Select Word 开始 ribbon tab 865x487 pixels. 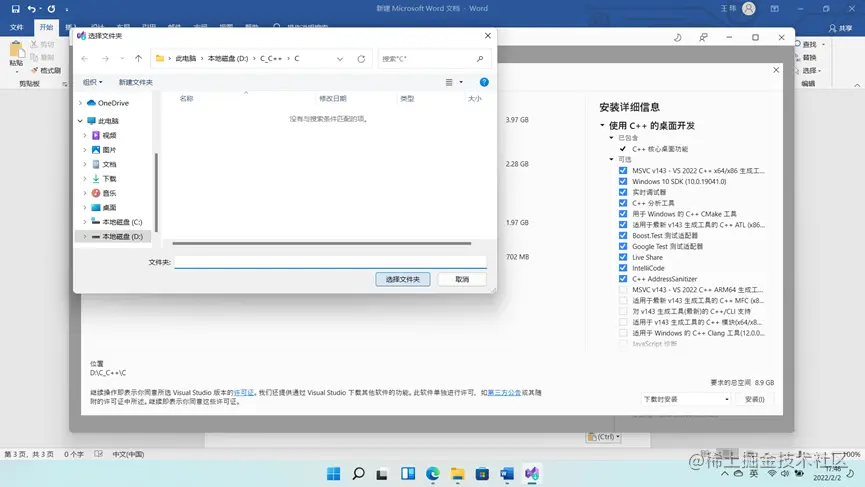pyautogui.click(x=46, y=27)
